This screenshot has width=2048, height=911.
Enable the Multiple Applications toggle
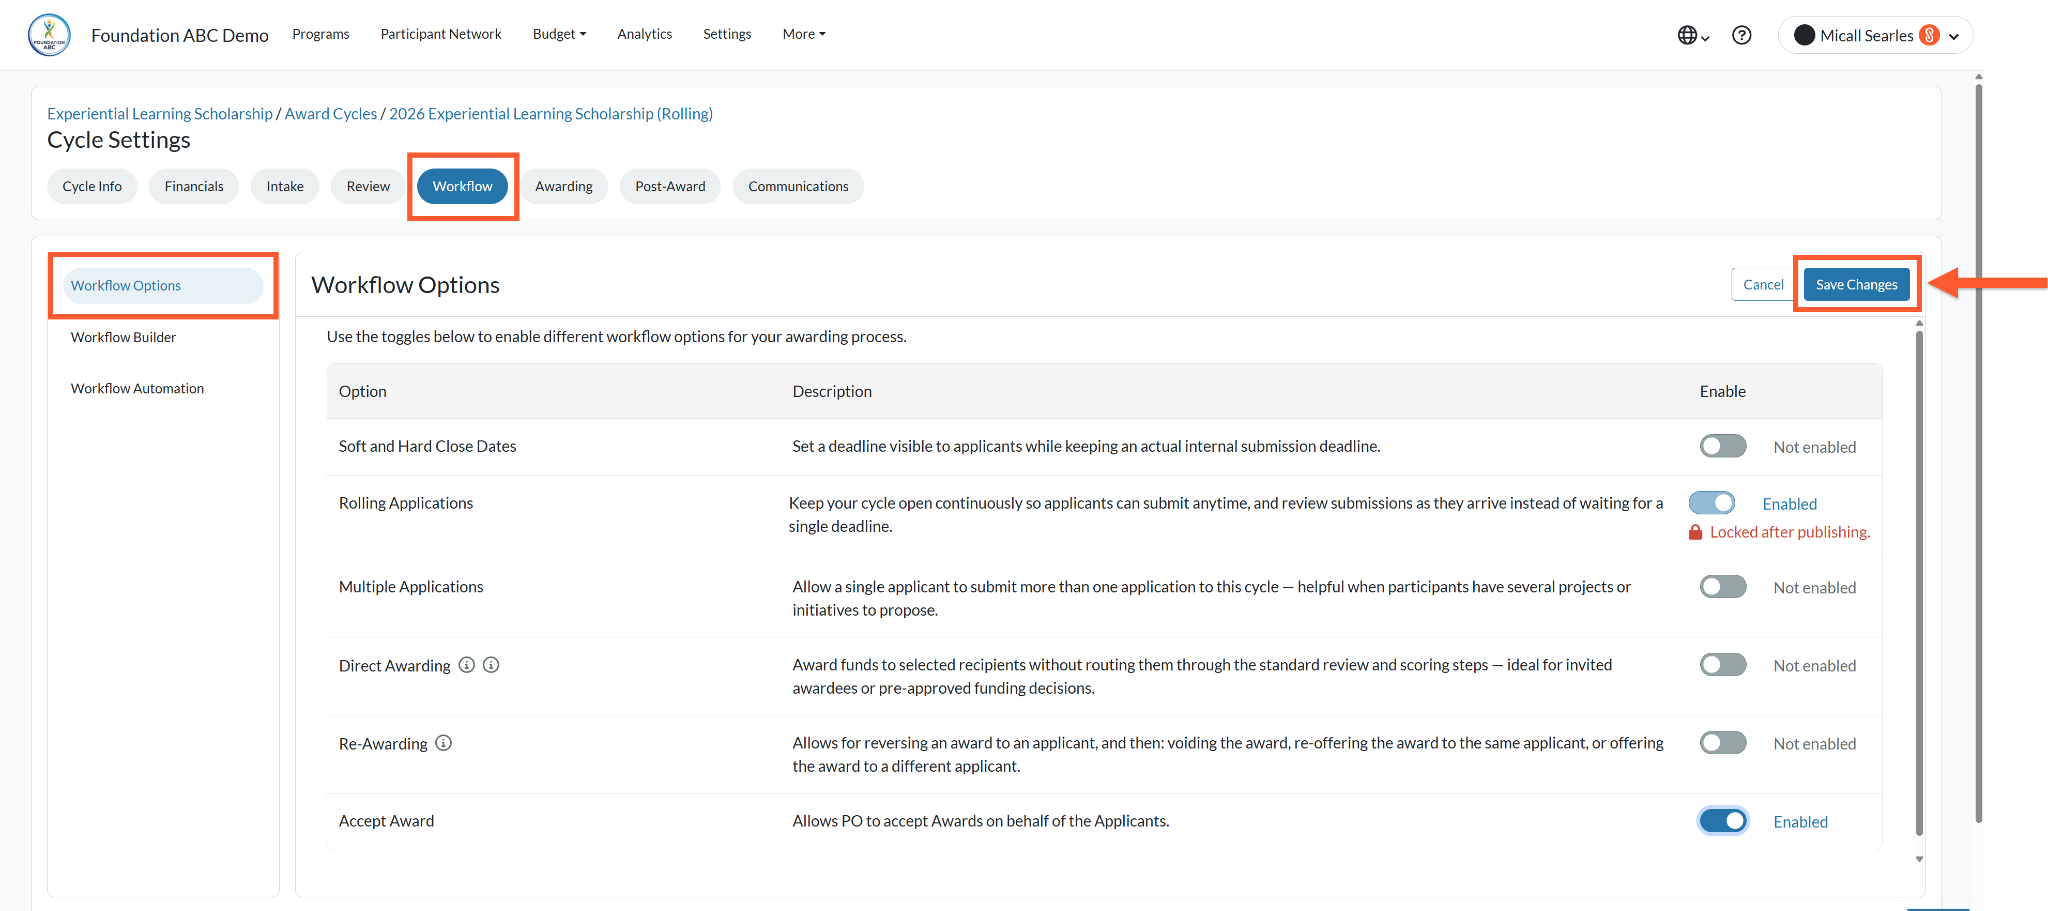coord(1723,587)
